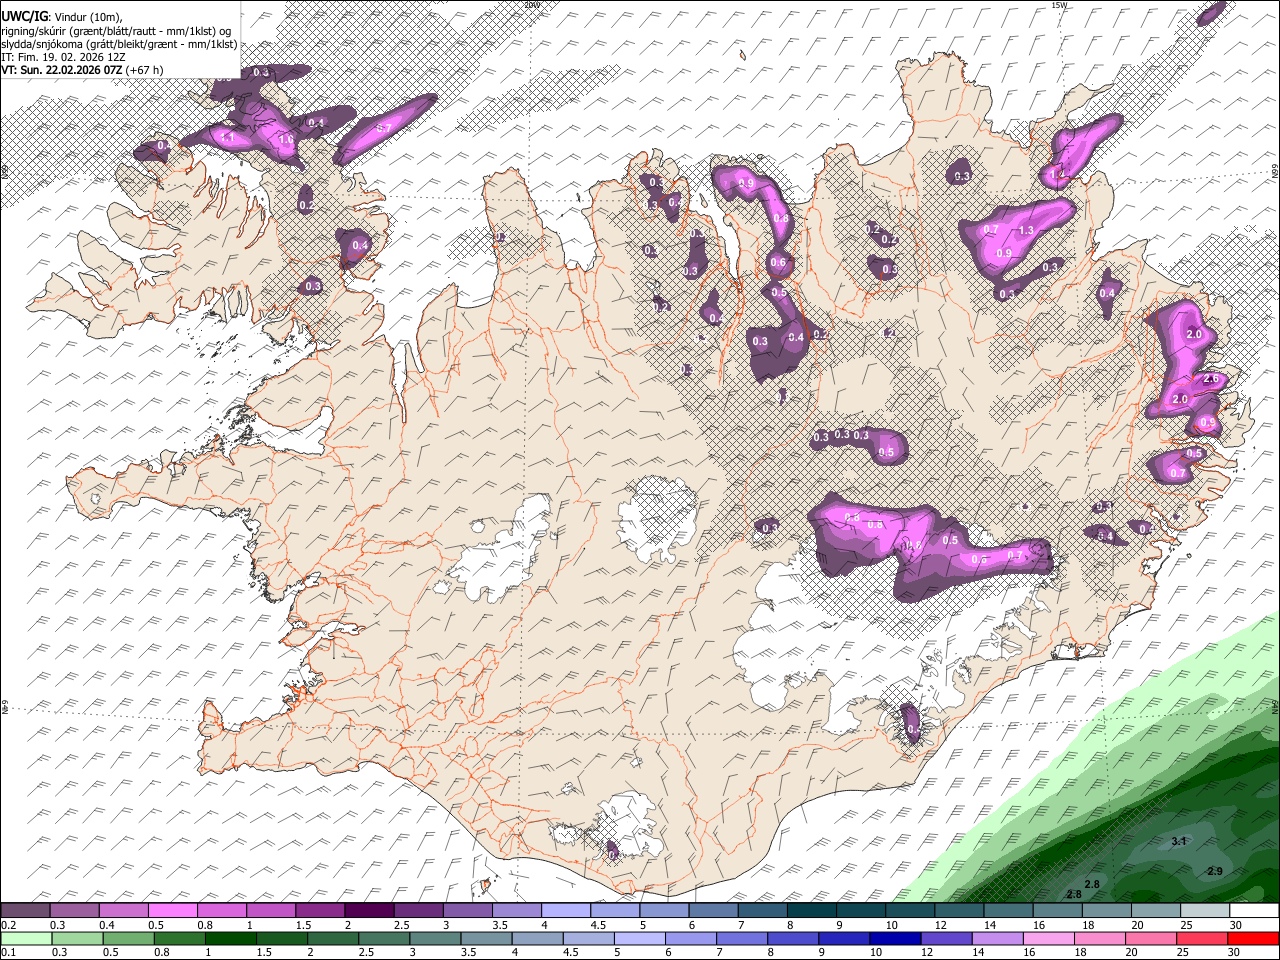Click the 20W longitude label
The image size is (1280, 960).
(x=532, y=5)
